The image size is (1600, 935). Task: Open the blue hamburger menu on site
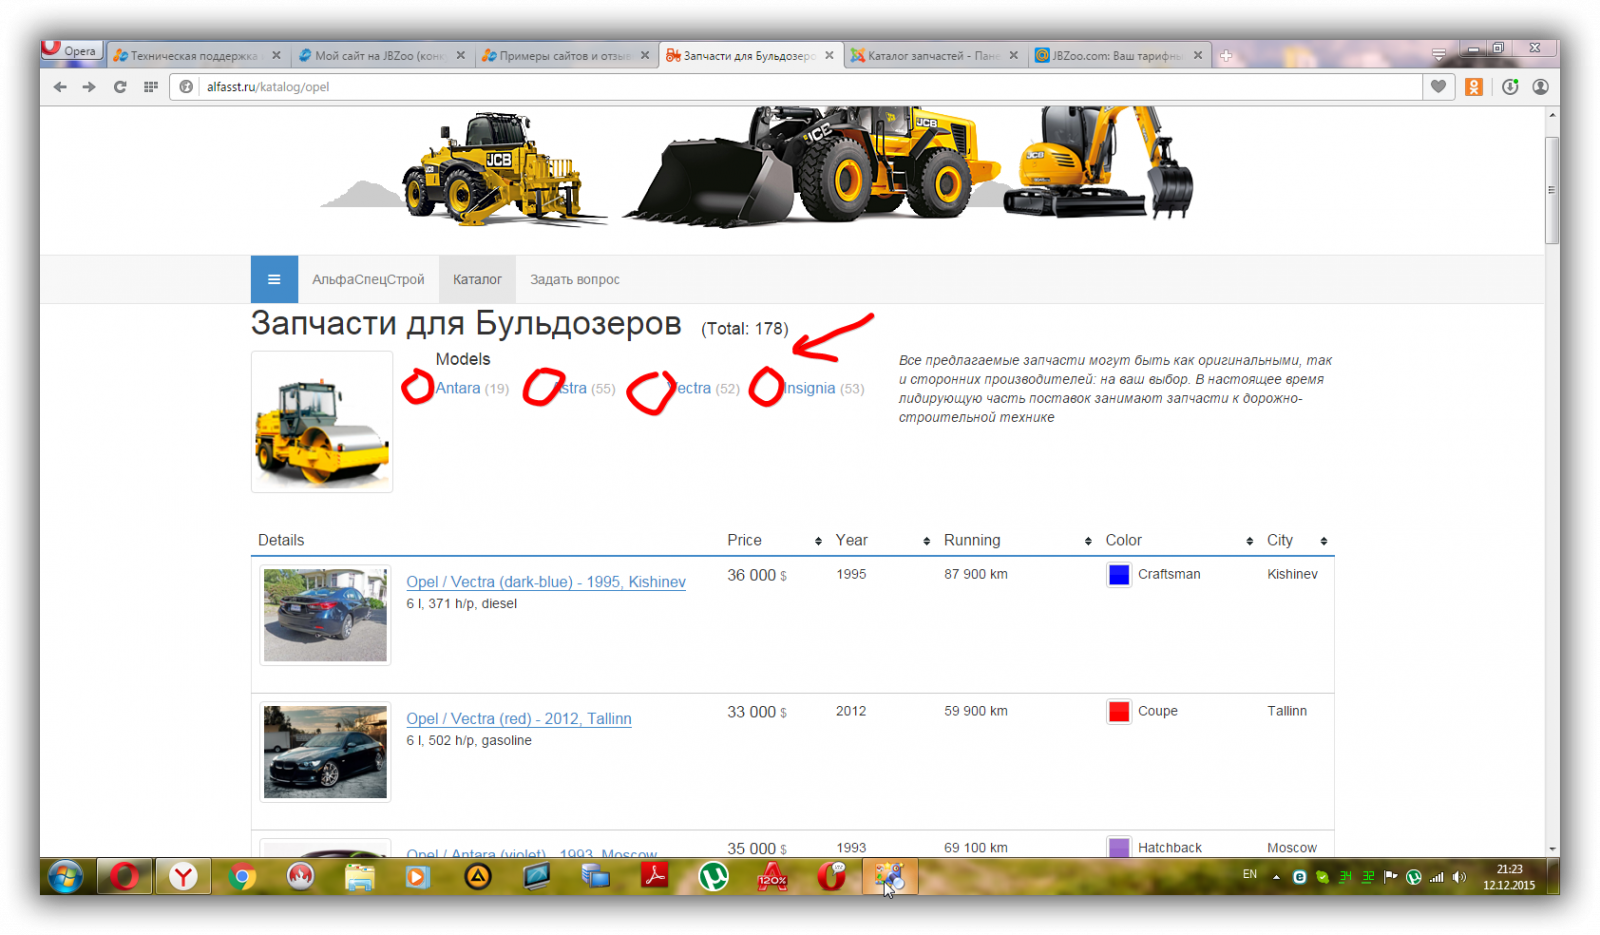point(274,280)
